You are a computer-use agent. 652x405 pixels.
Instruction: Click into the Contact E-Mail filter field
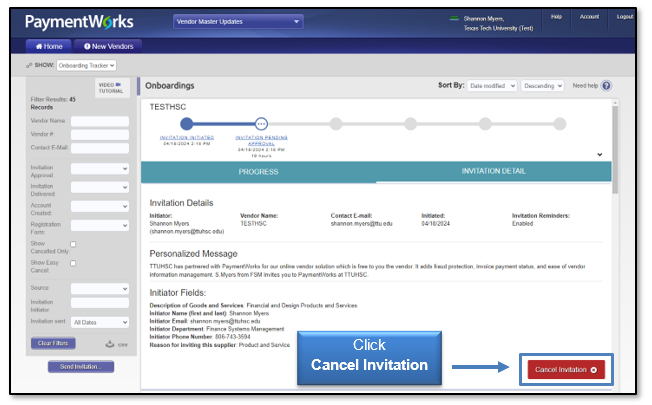[x=100, y=148]
